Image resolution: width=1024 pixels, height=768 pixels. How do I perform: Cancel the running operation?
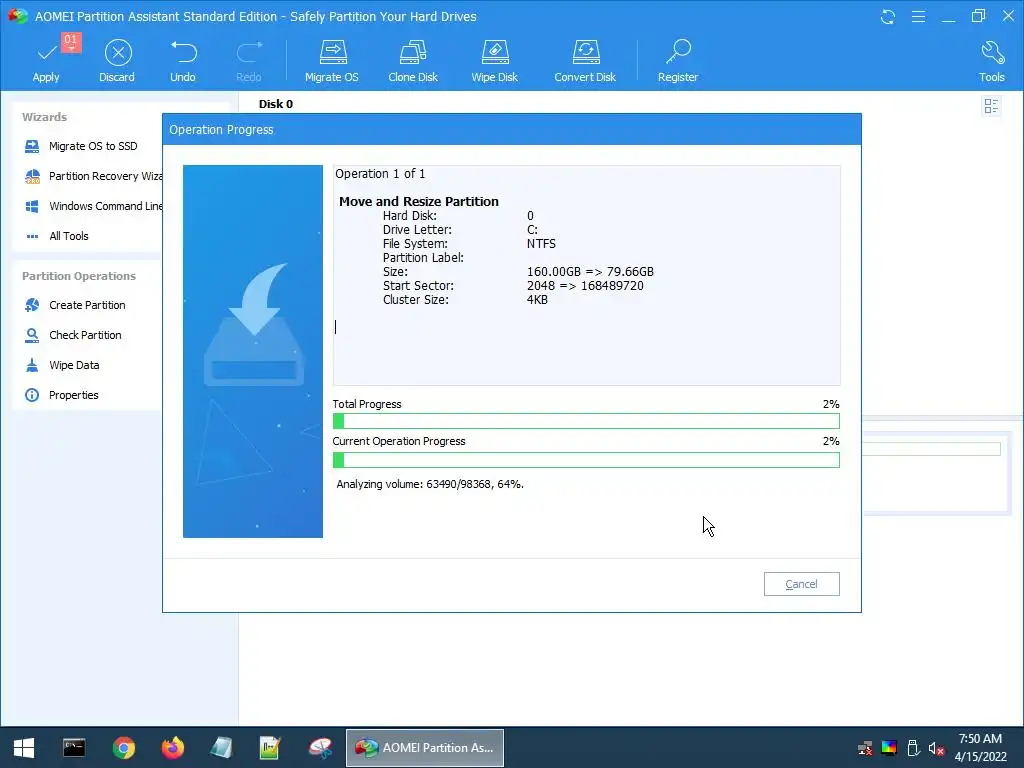coord(801,584)
